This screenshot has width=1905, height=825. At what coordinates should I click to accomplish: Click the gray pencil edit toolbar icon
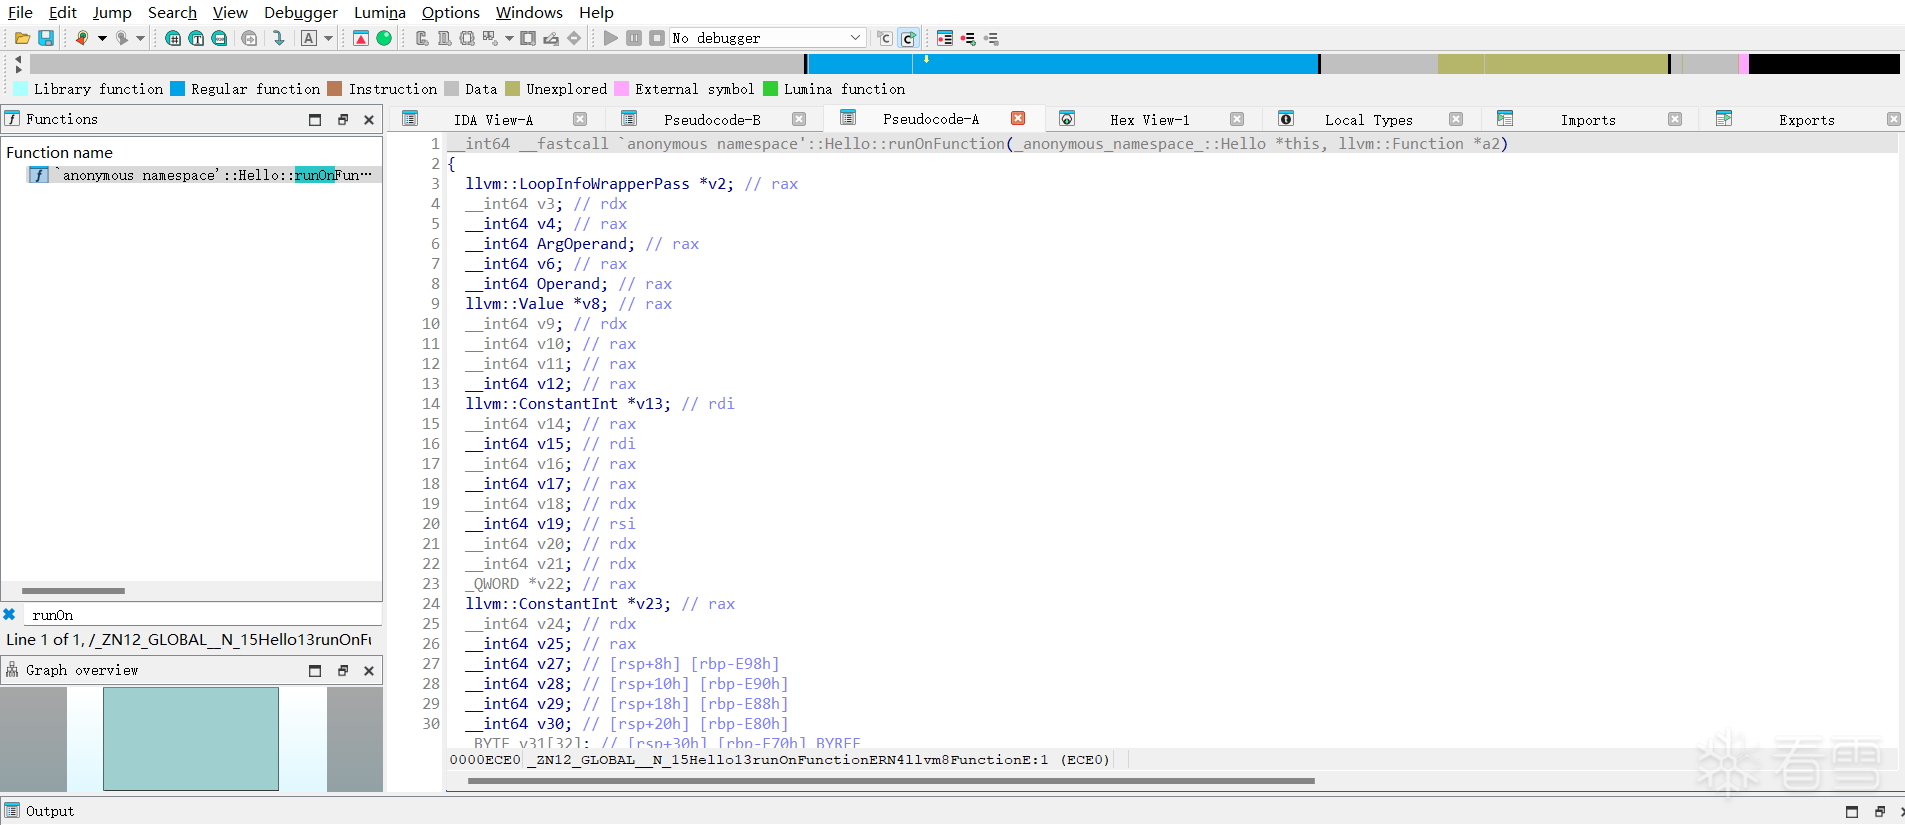551,38
